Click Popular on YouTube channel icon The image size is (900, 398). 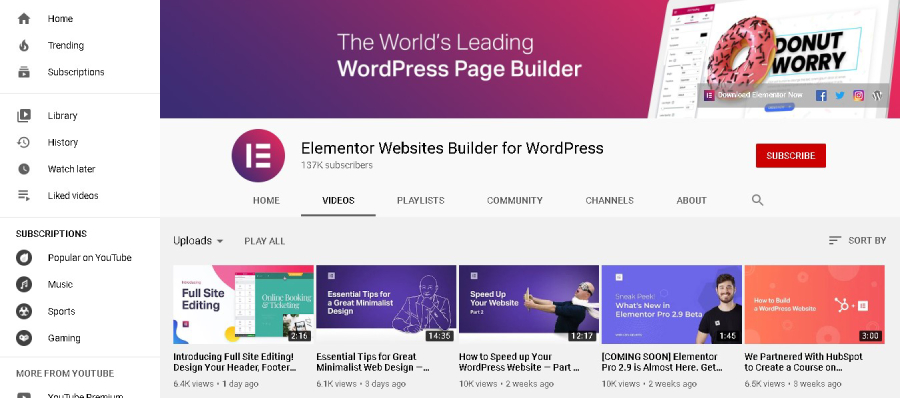(24, 257)
